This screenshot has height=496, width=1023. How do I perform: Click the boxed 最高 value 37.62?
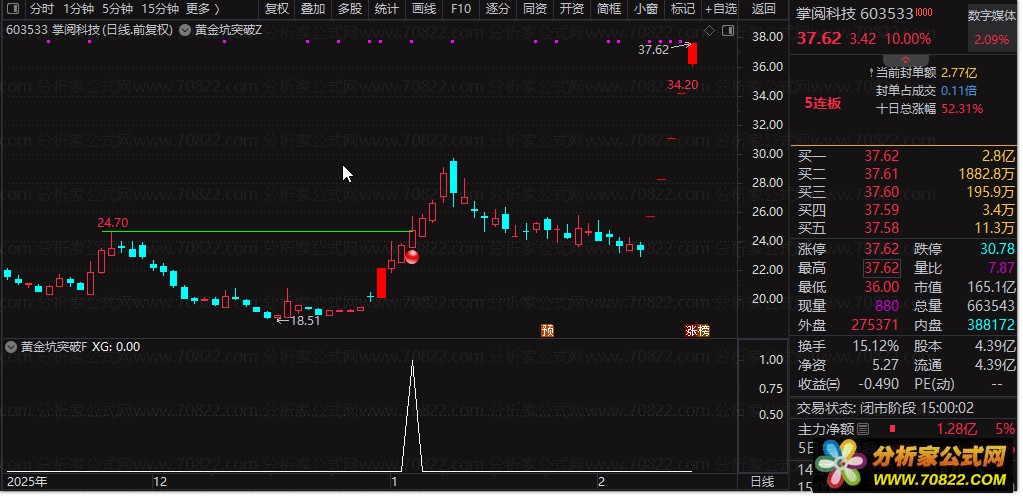point(881,268)
